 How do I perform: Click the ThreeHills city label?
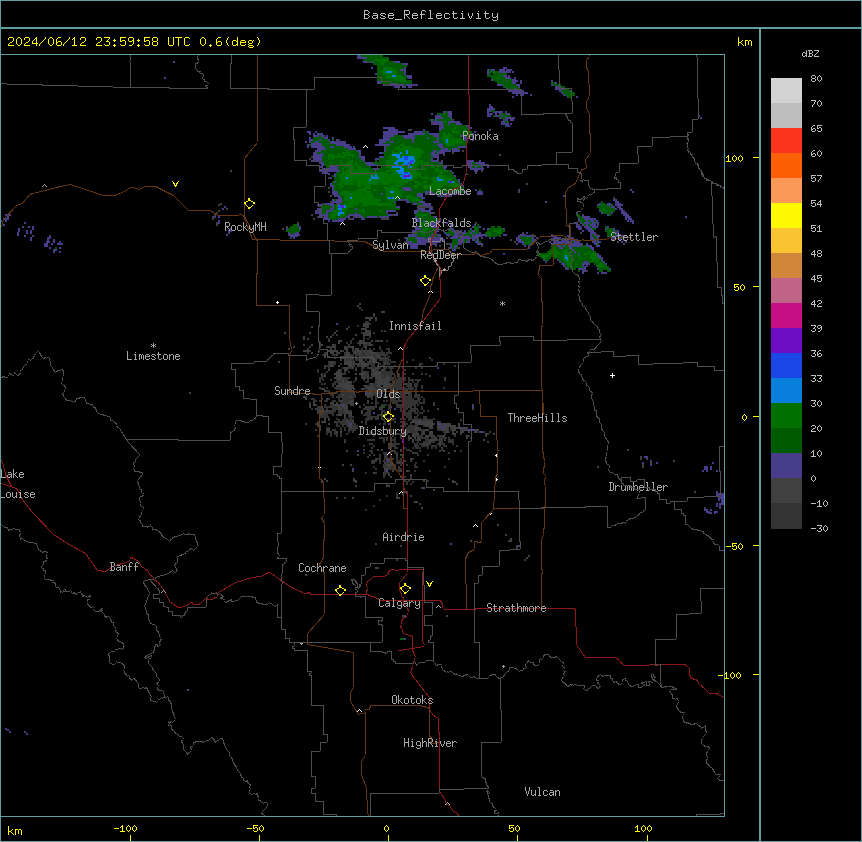click(537, 418)
